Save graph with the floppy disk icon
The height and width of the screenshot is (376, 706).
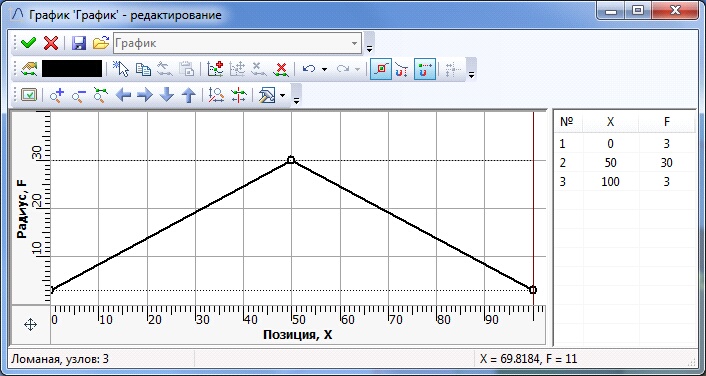[80, 43]
